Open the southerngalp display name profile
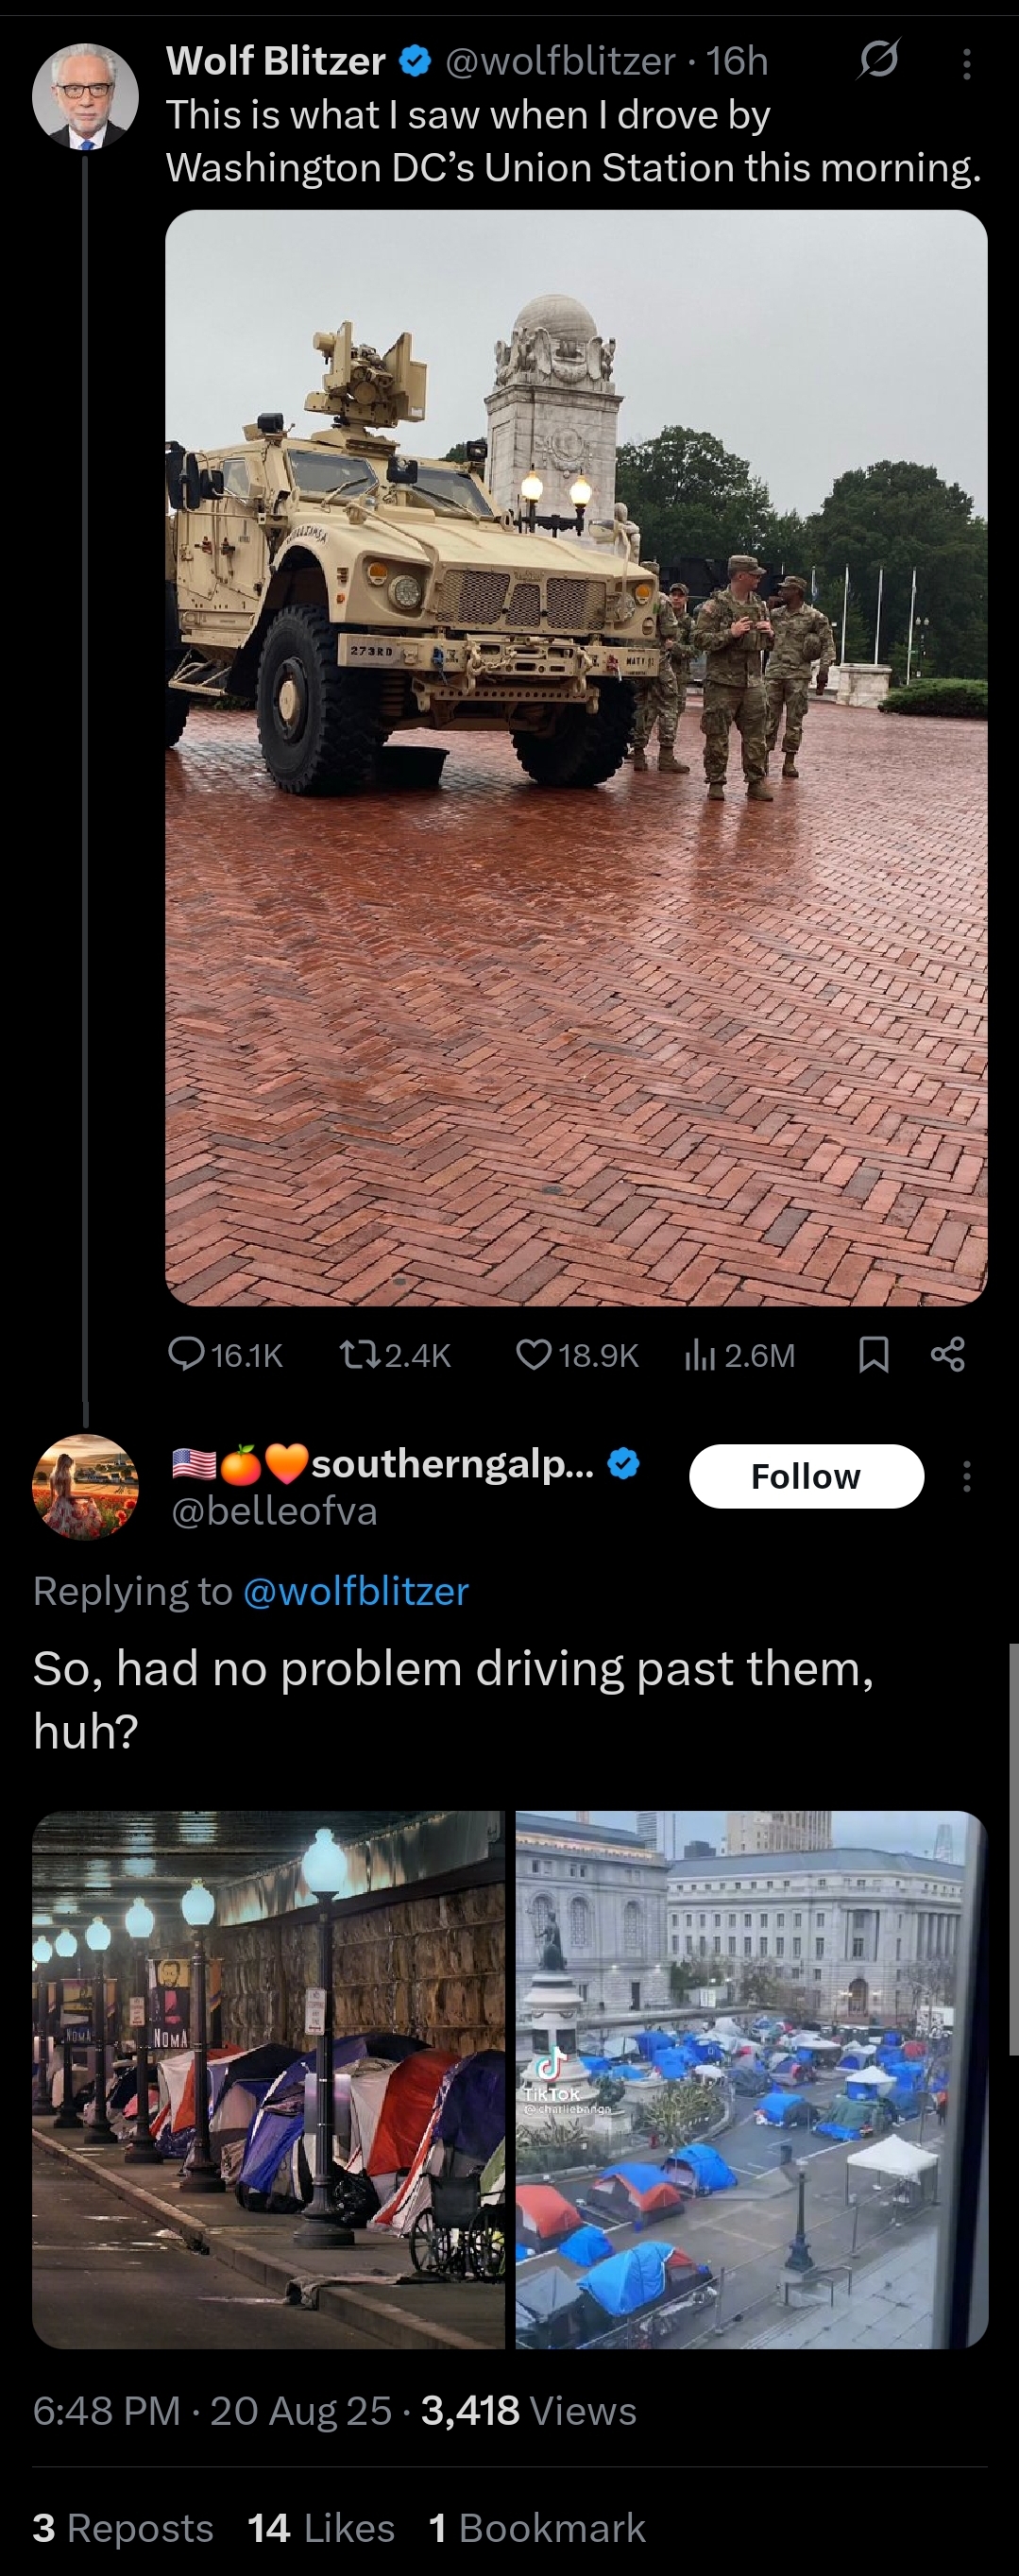 tap(452, 1464)
